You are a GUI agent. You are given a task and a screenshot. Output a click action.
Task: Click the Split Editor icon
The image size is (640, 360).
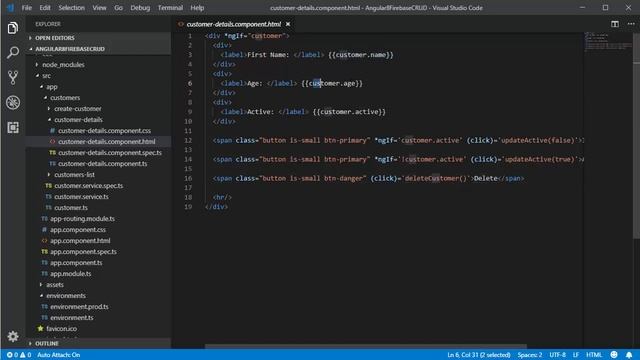tap(615, 24)
